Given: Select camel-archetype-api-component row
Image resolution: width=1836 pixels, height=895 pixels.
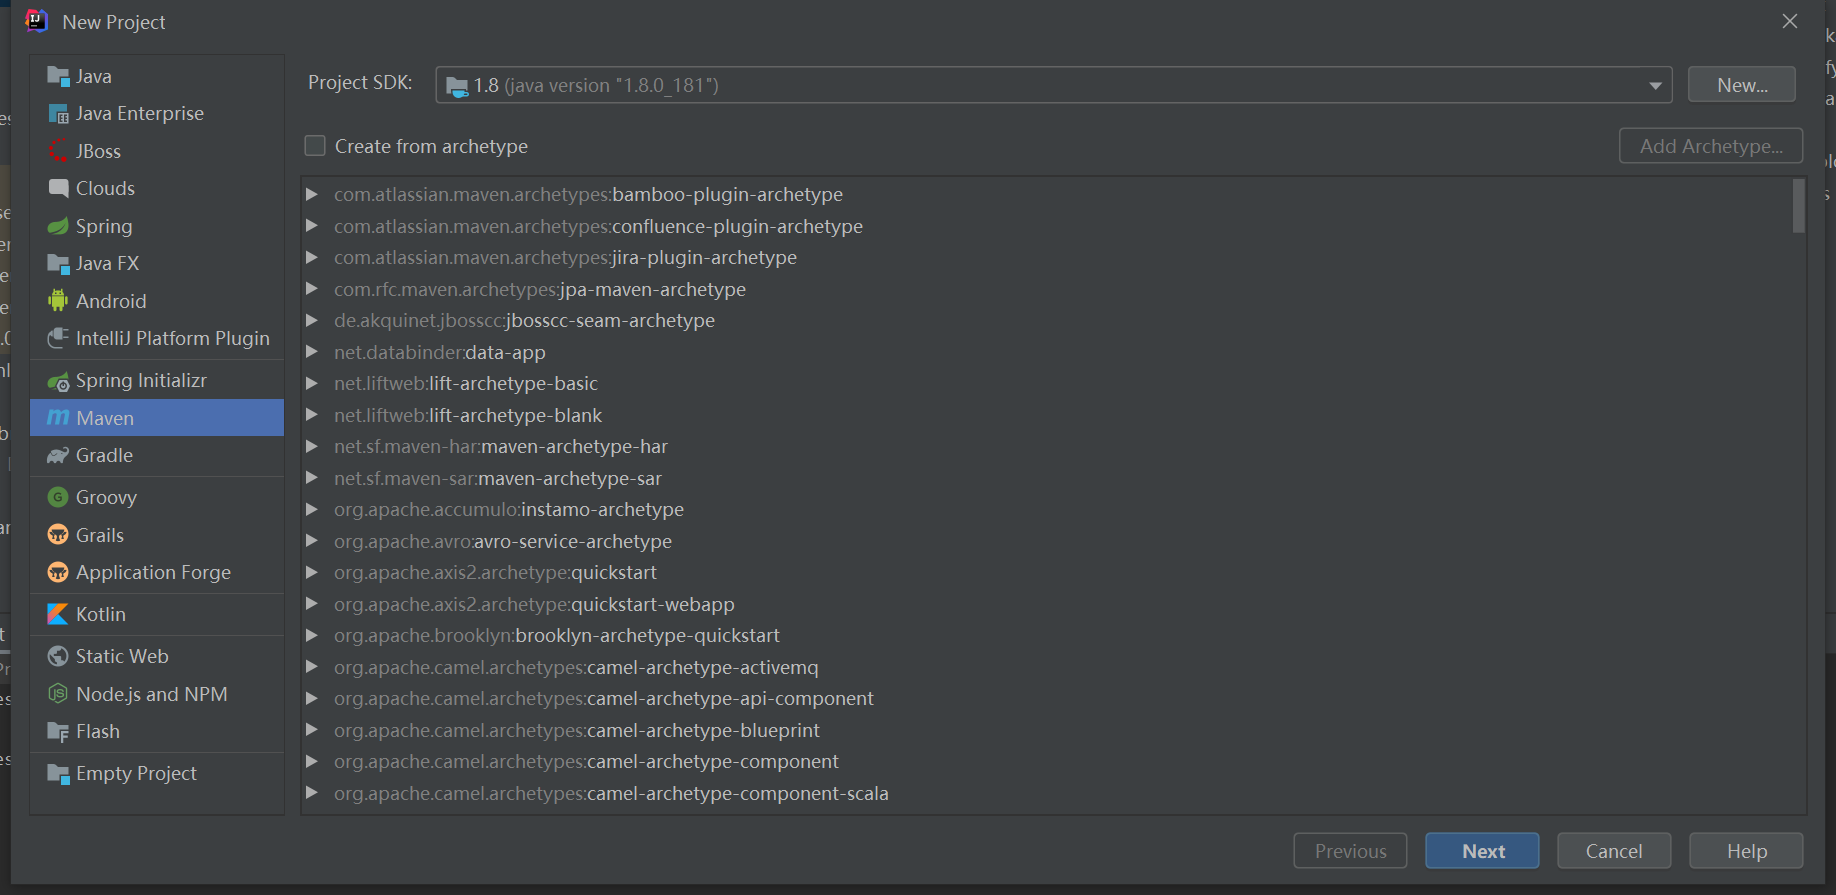Looking at the screenshot, I should click(x=1047, y=699).
